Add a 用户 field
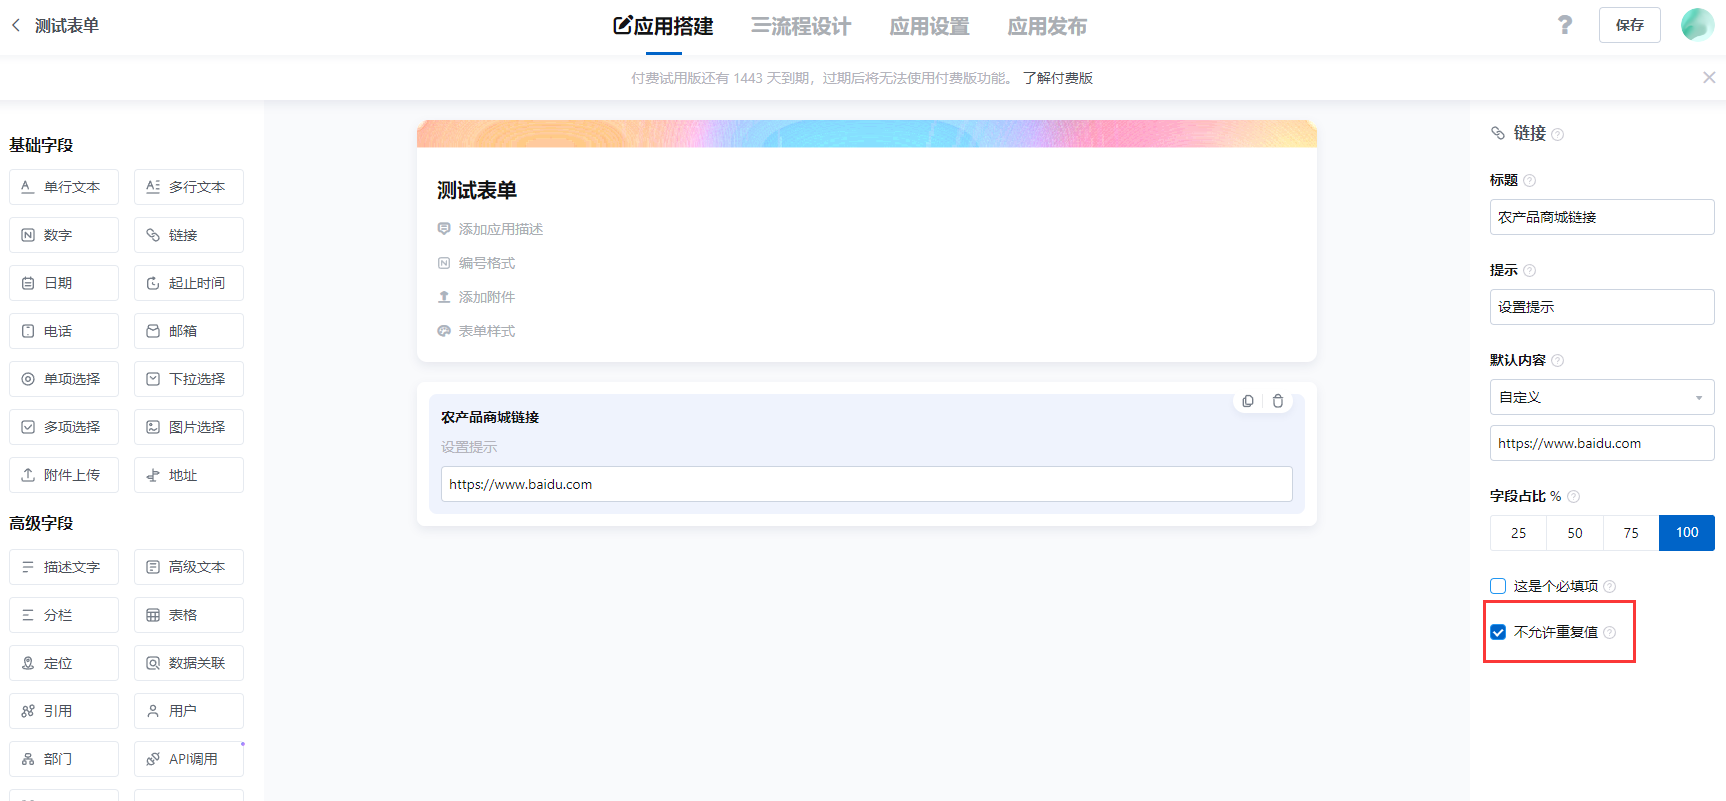1726x801 pixels. [x=189, y=711]
